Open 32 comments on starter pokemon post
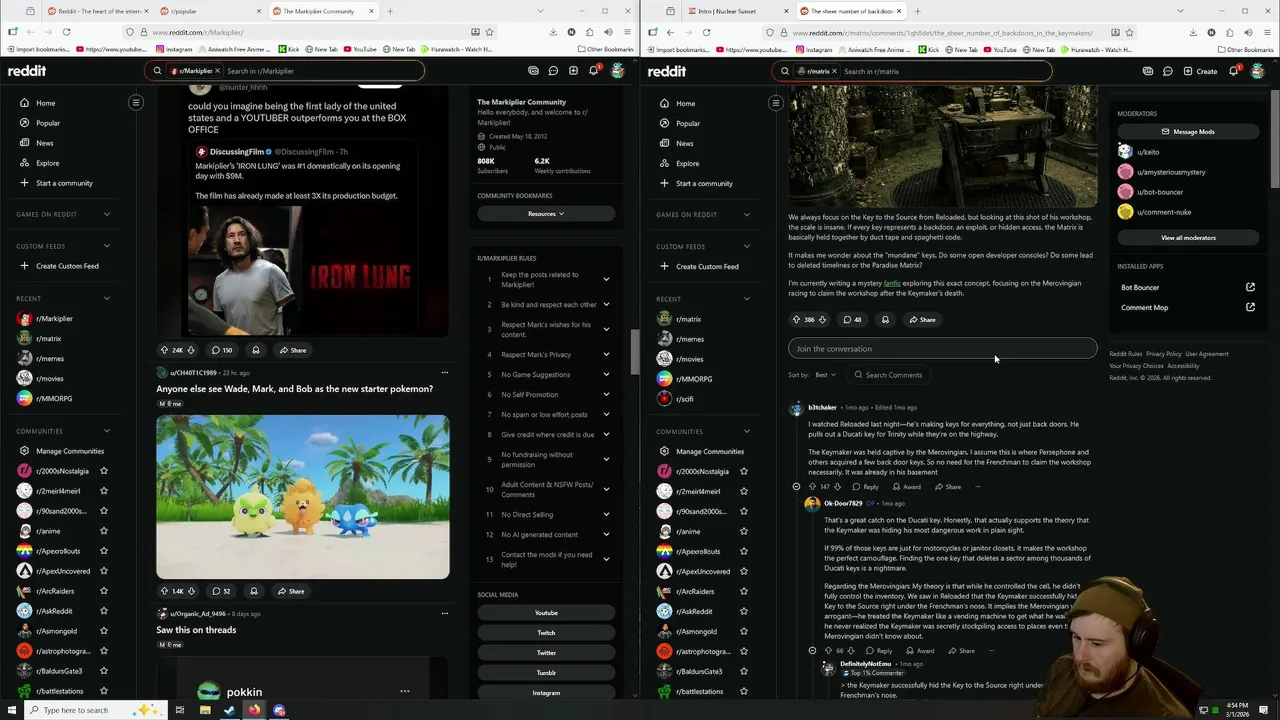1280x720 pixels. tap(220, 591)
